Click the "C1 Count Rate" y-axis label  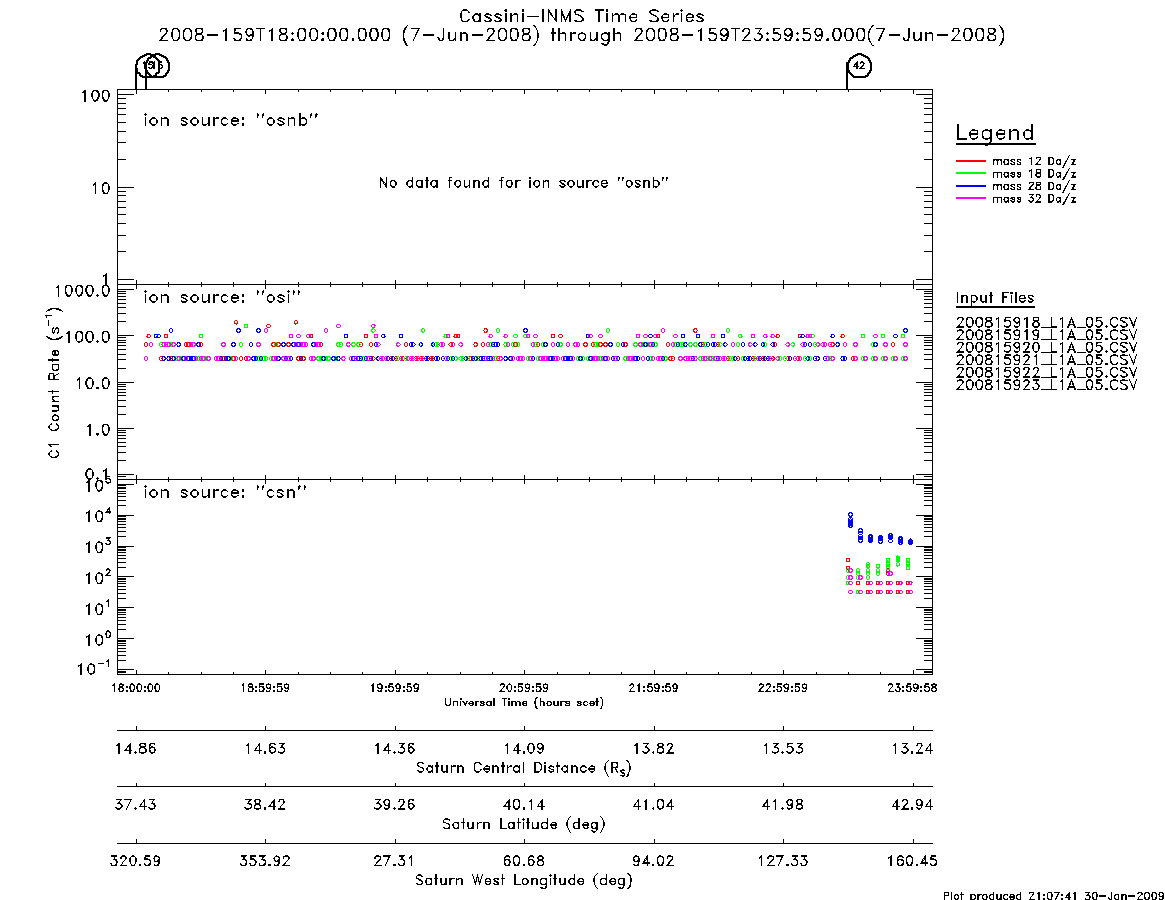tap(54, 382)
